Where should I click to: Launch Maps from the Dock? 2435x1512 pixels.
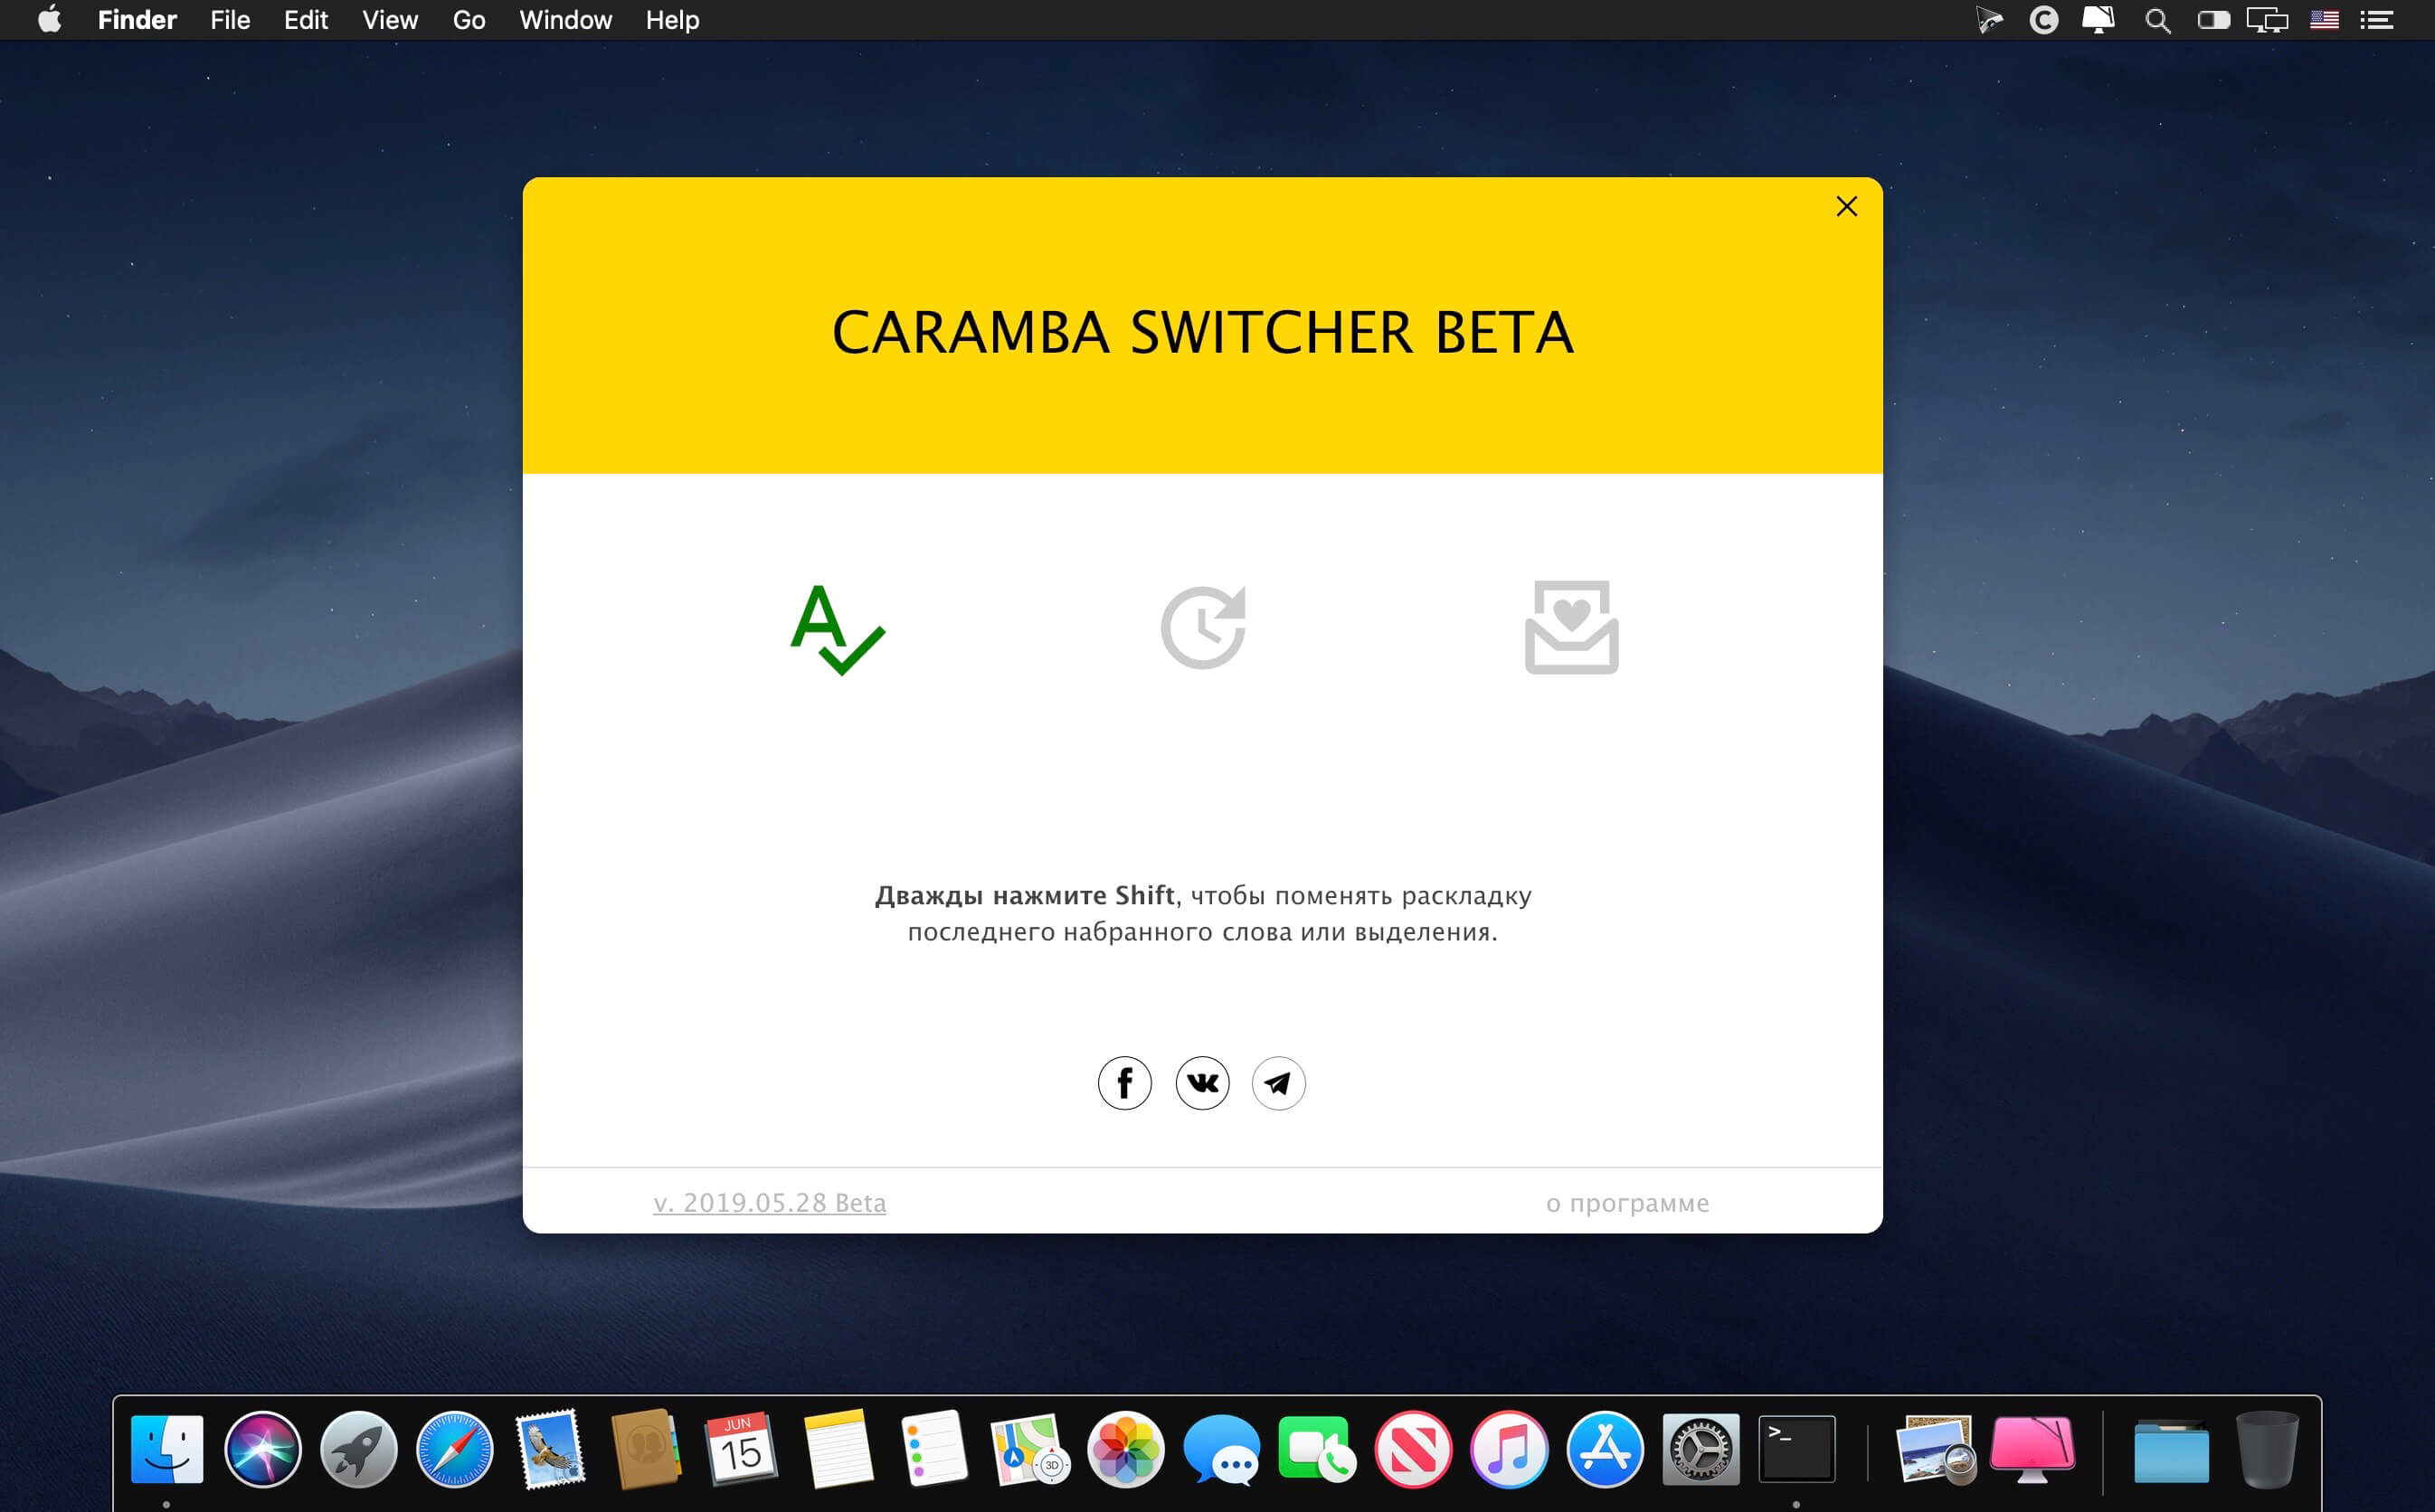1029,1449
